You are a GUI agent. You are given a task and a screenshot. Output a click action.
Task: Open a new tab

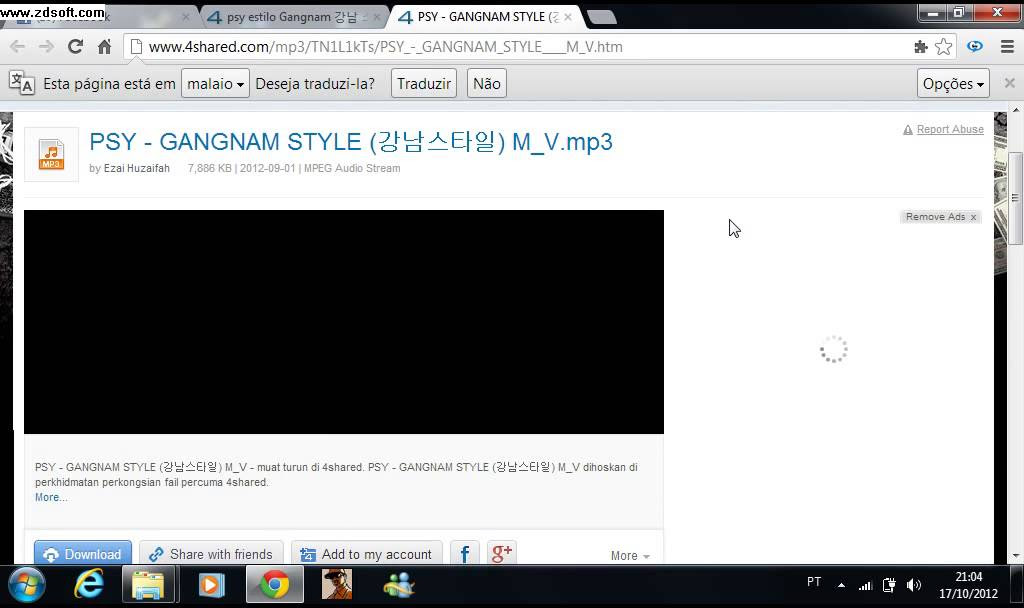click(601, 17)
